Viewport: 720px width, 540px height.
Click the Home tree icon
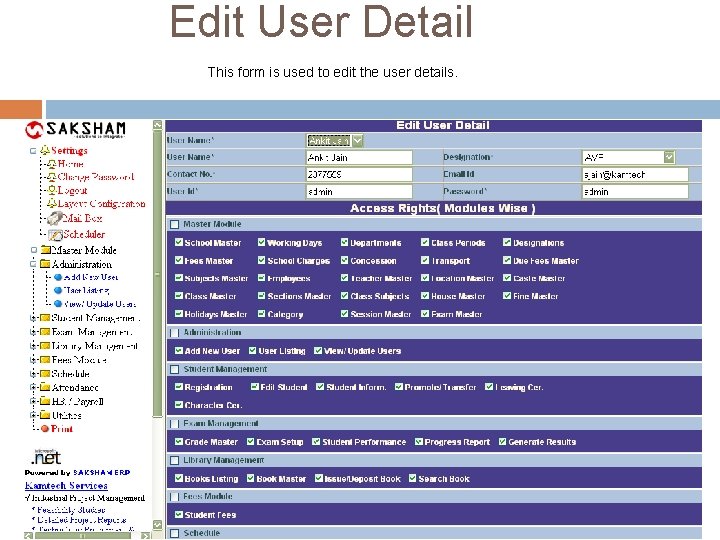tap(52, 164)
